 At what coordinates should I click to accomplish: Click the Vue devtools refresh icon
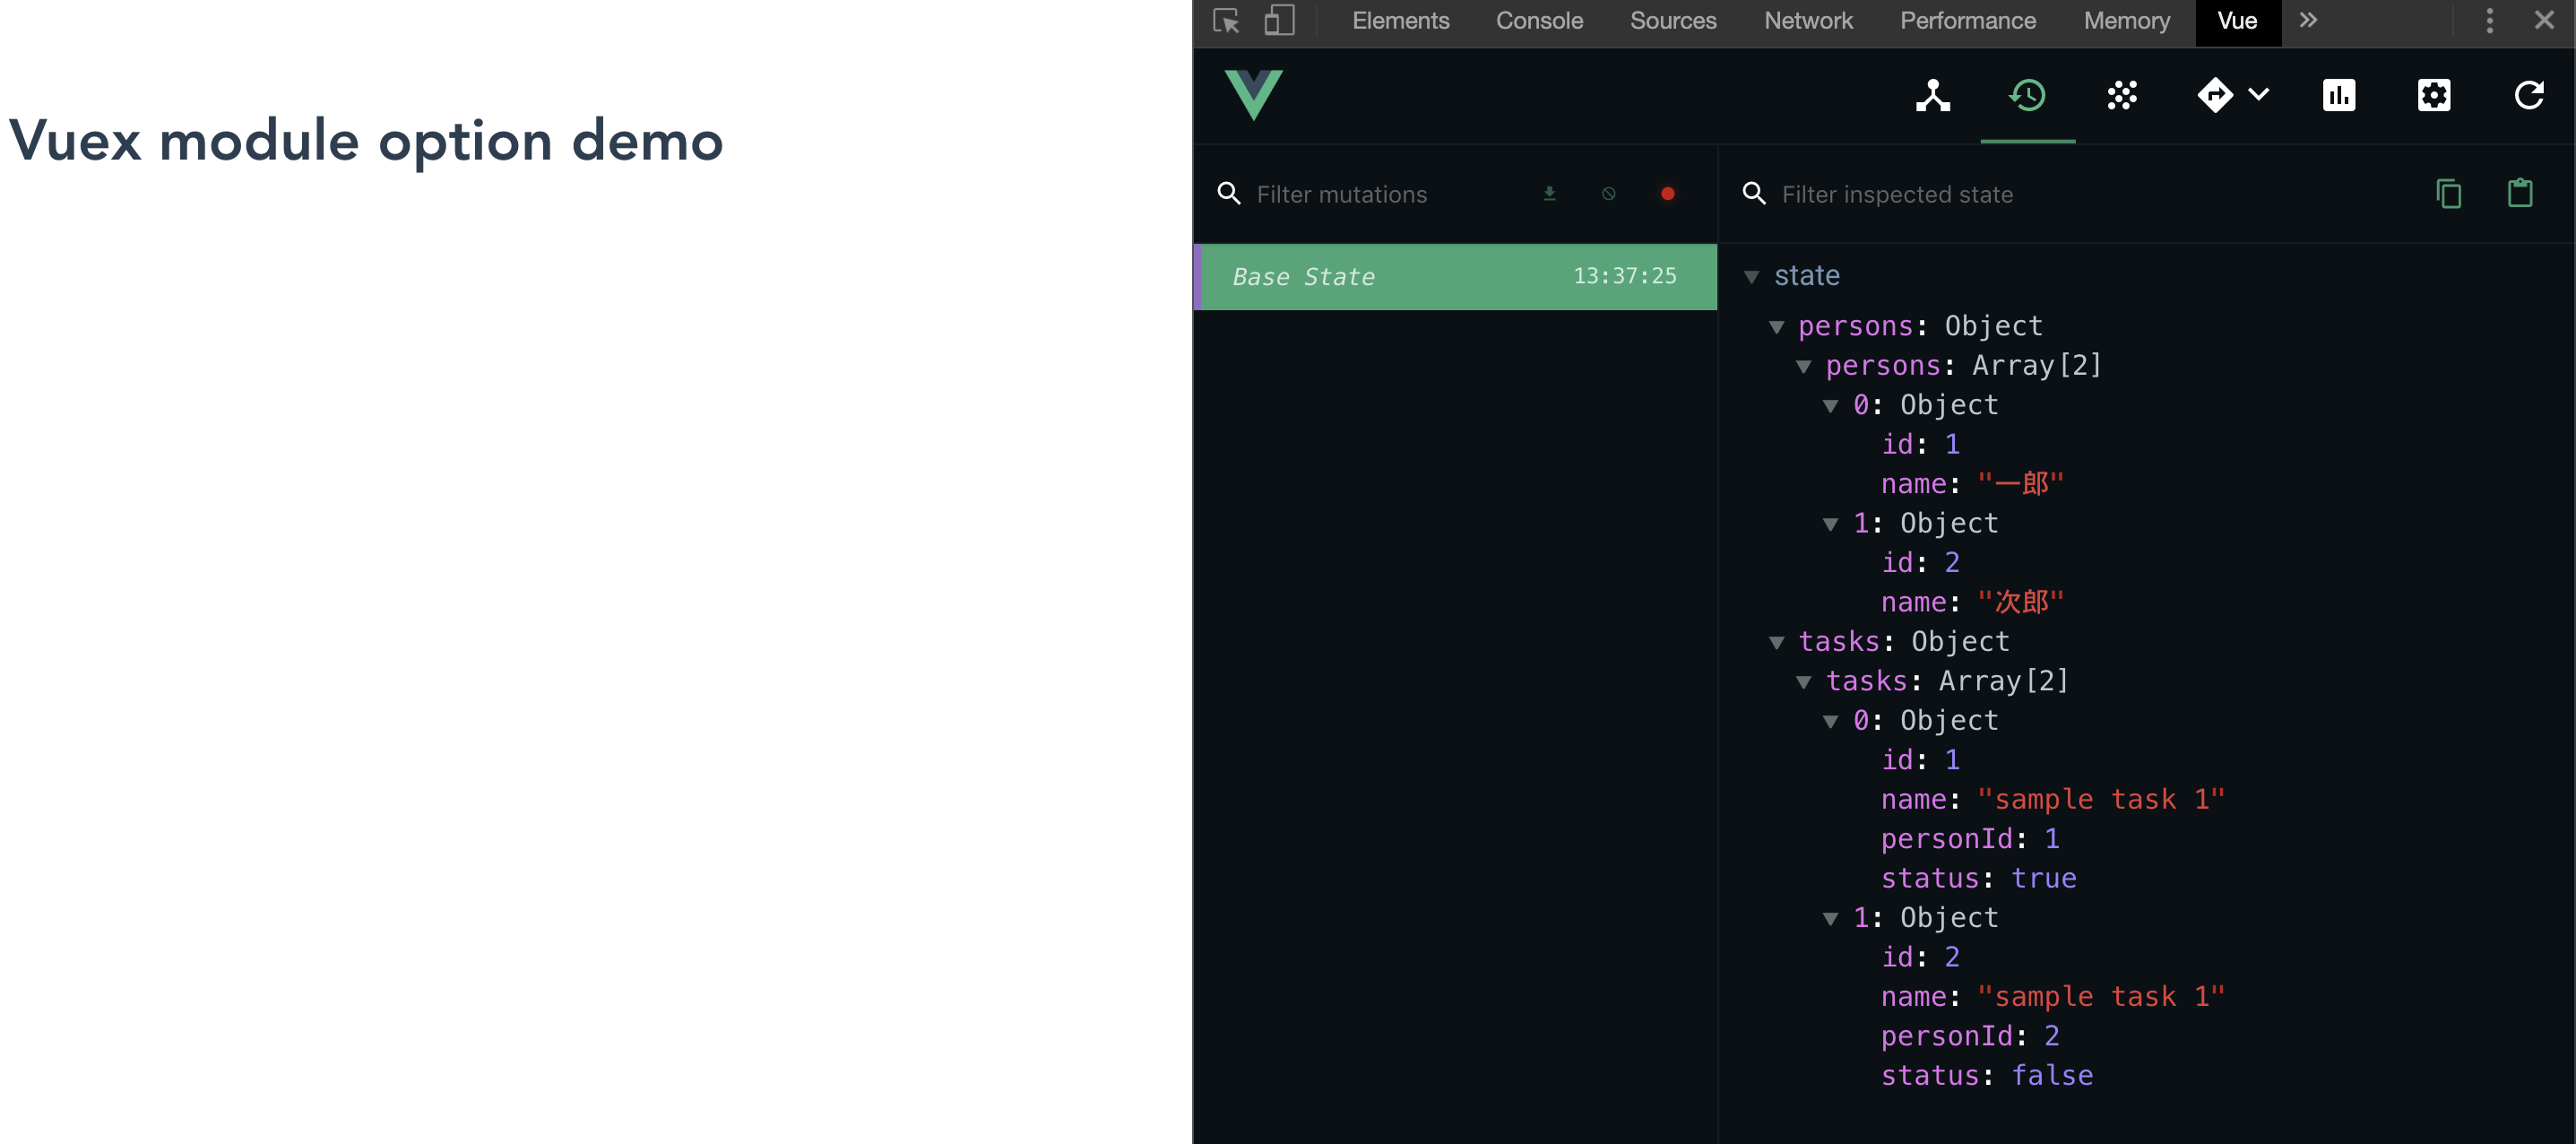click(2528, 96)
